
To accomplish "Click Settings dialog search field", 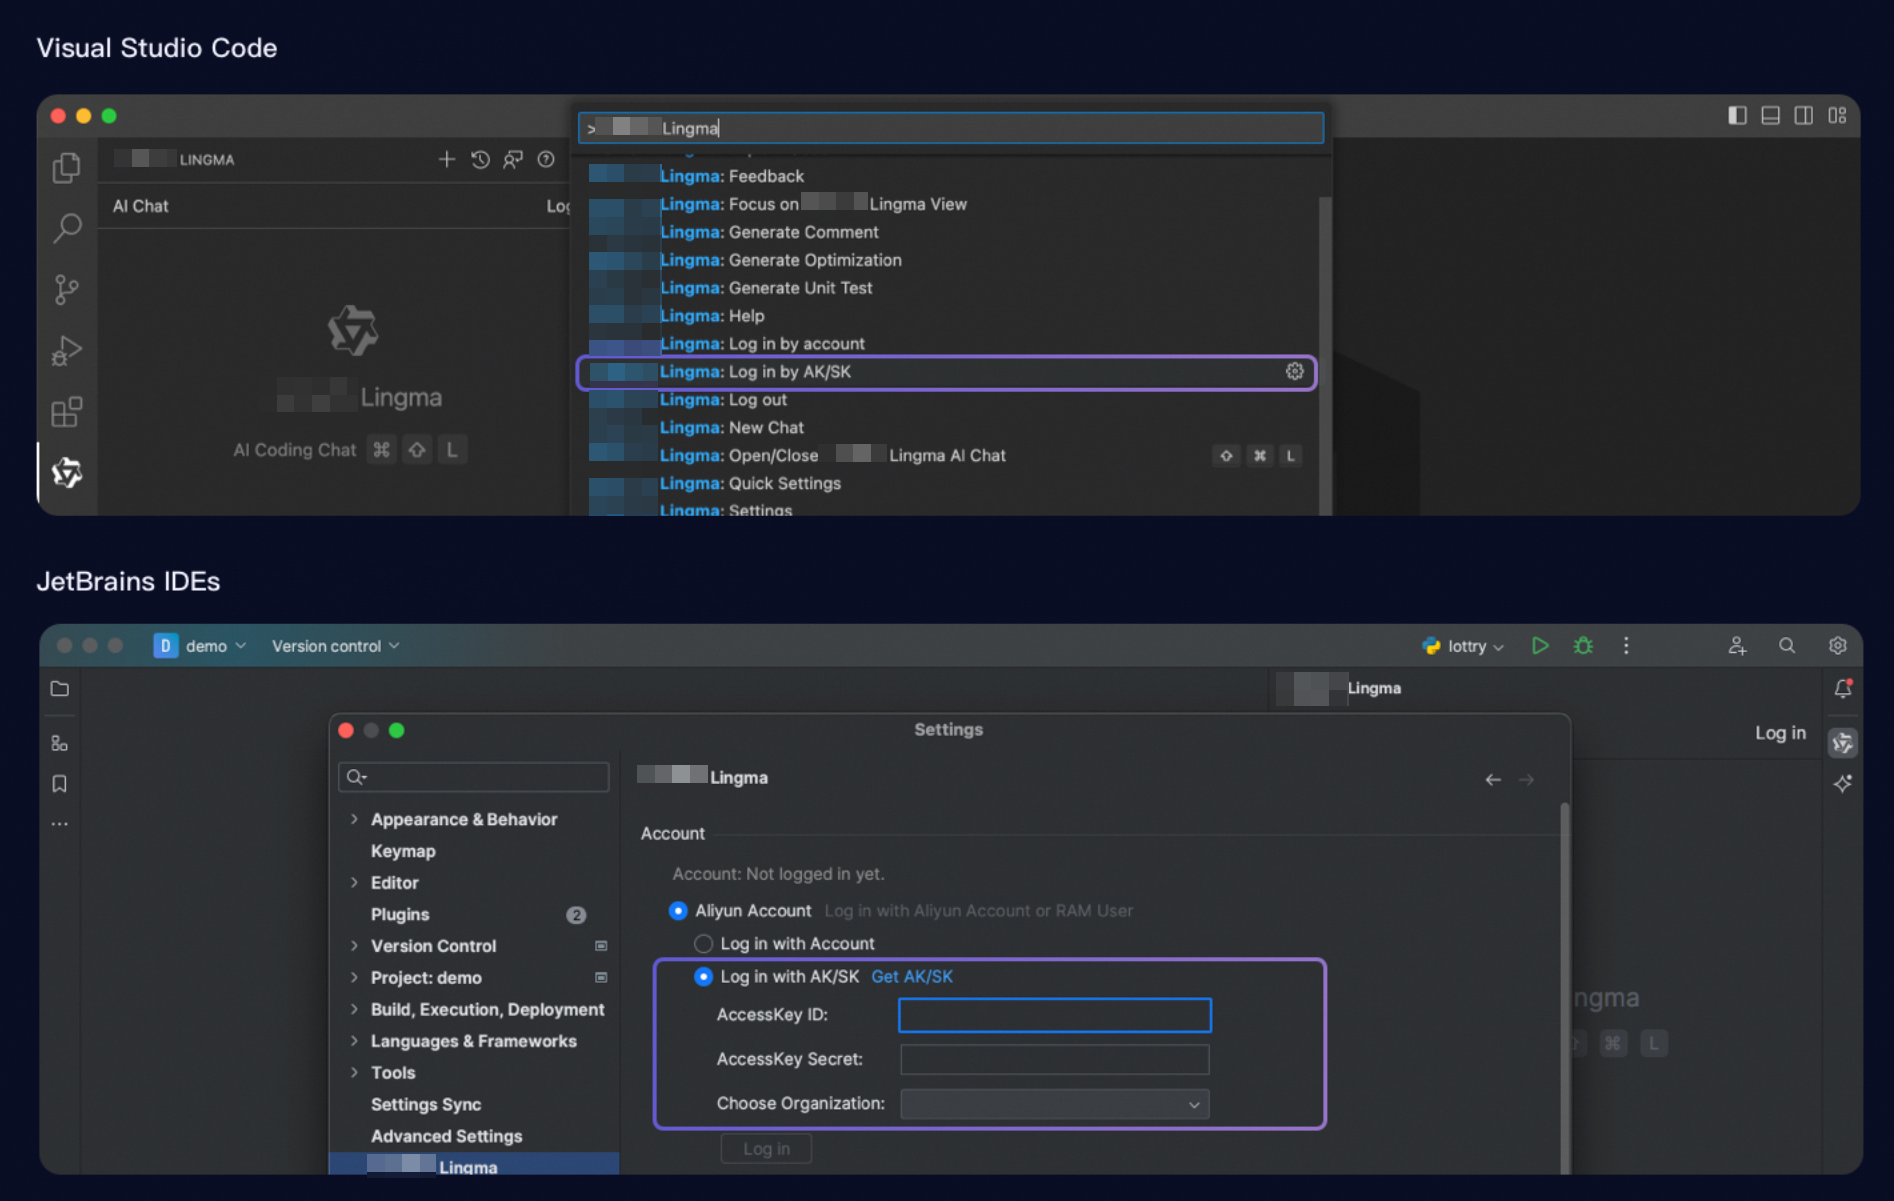I will pos(474,777).
